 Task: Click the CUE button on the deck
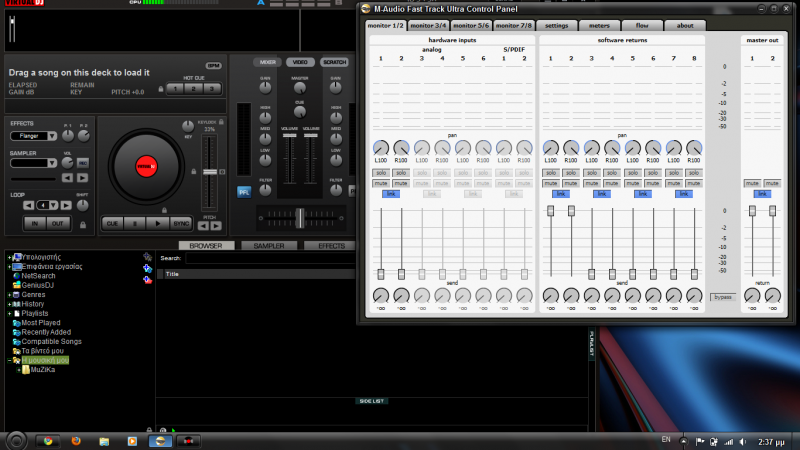[x=112, y=223]
